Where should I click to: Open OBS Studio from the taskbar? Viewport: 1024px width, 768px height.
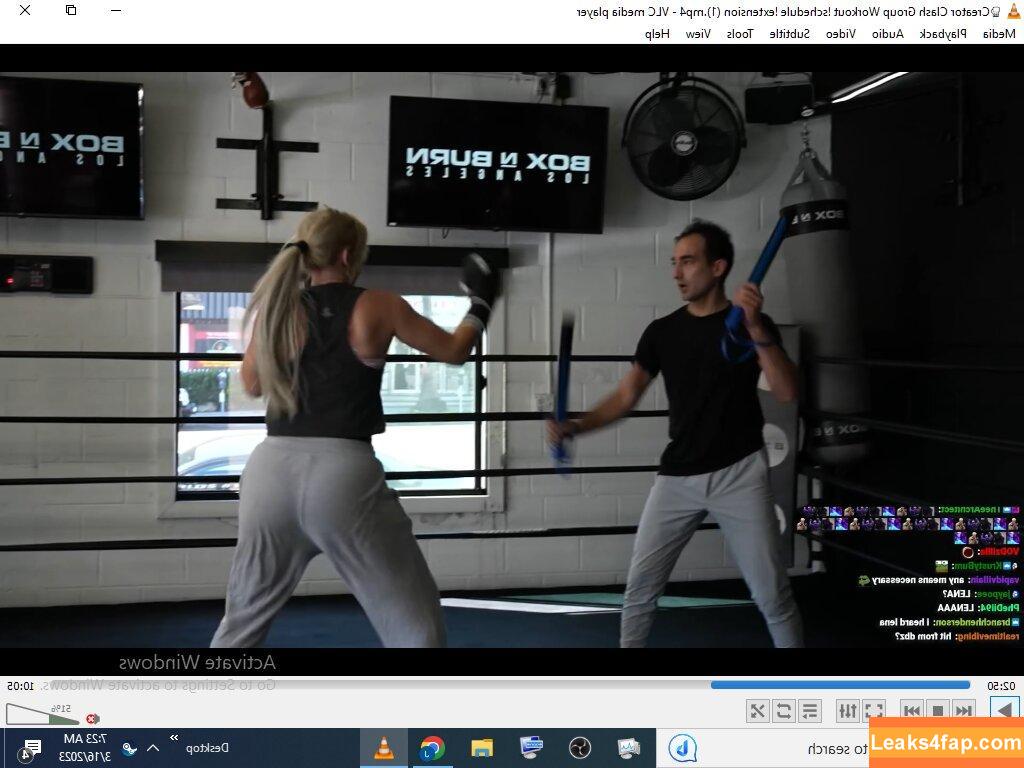580,748
